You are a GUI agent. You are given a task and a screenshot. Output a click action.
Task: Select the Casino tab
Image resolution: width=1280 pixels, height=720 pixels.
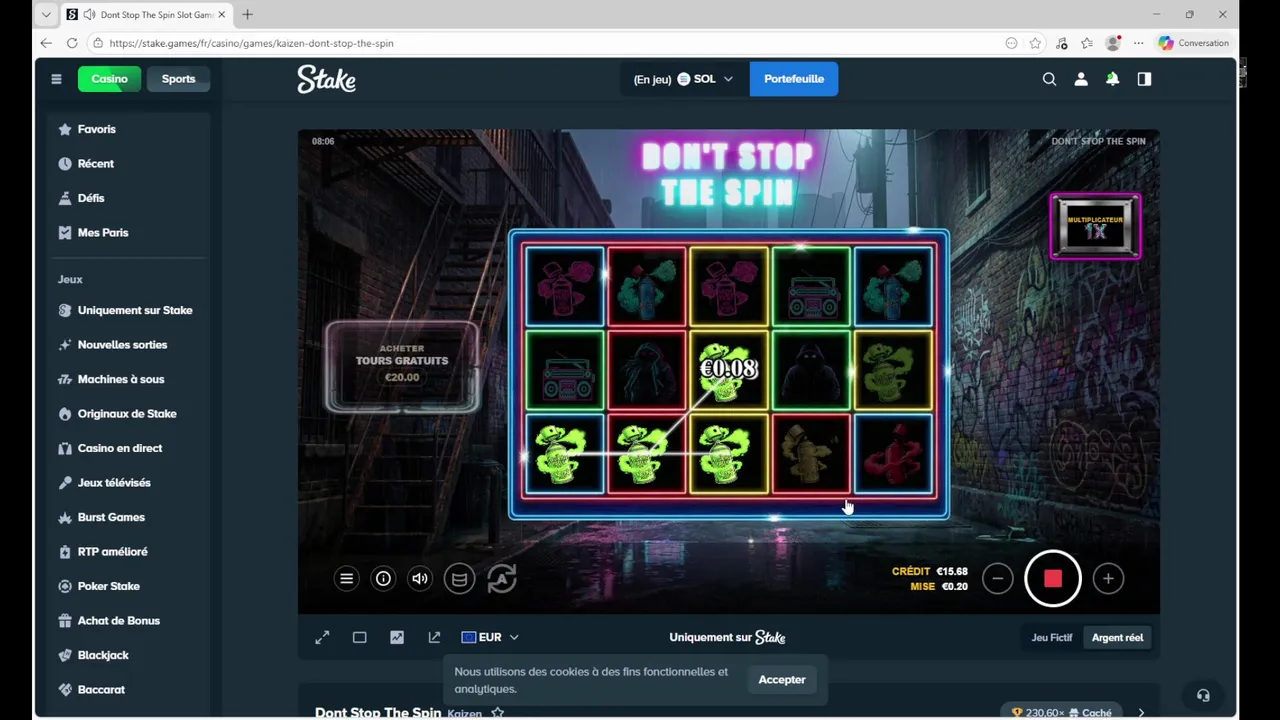pyautogui.click(x=110, y=79)
